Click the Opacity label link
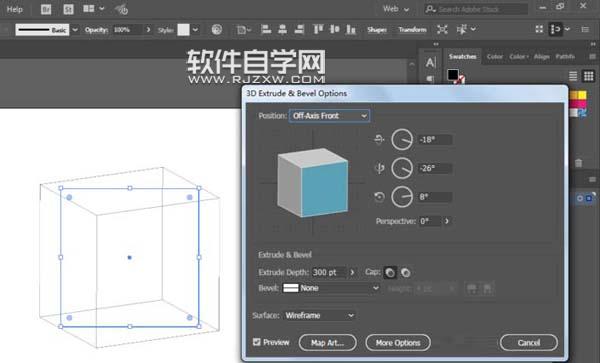The width and height of the screenshot is (600, 363). [x=96, y=29]
